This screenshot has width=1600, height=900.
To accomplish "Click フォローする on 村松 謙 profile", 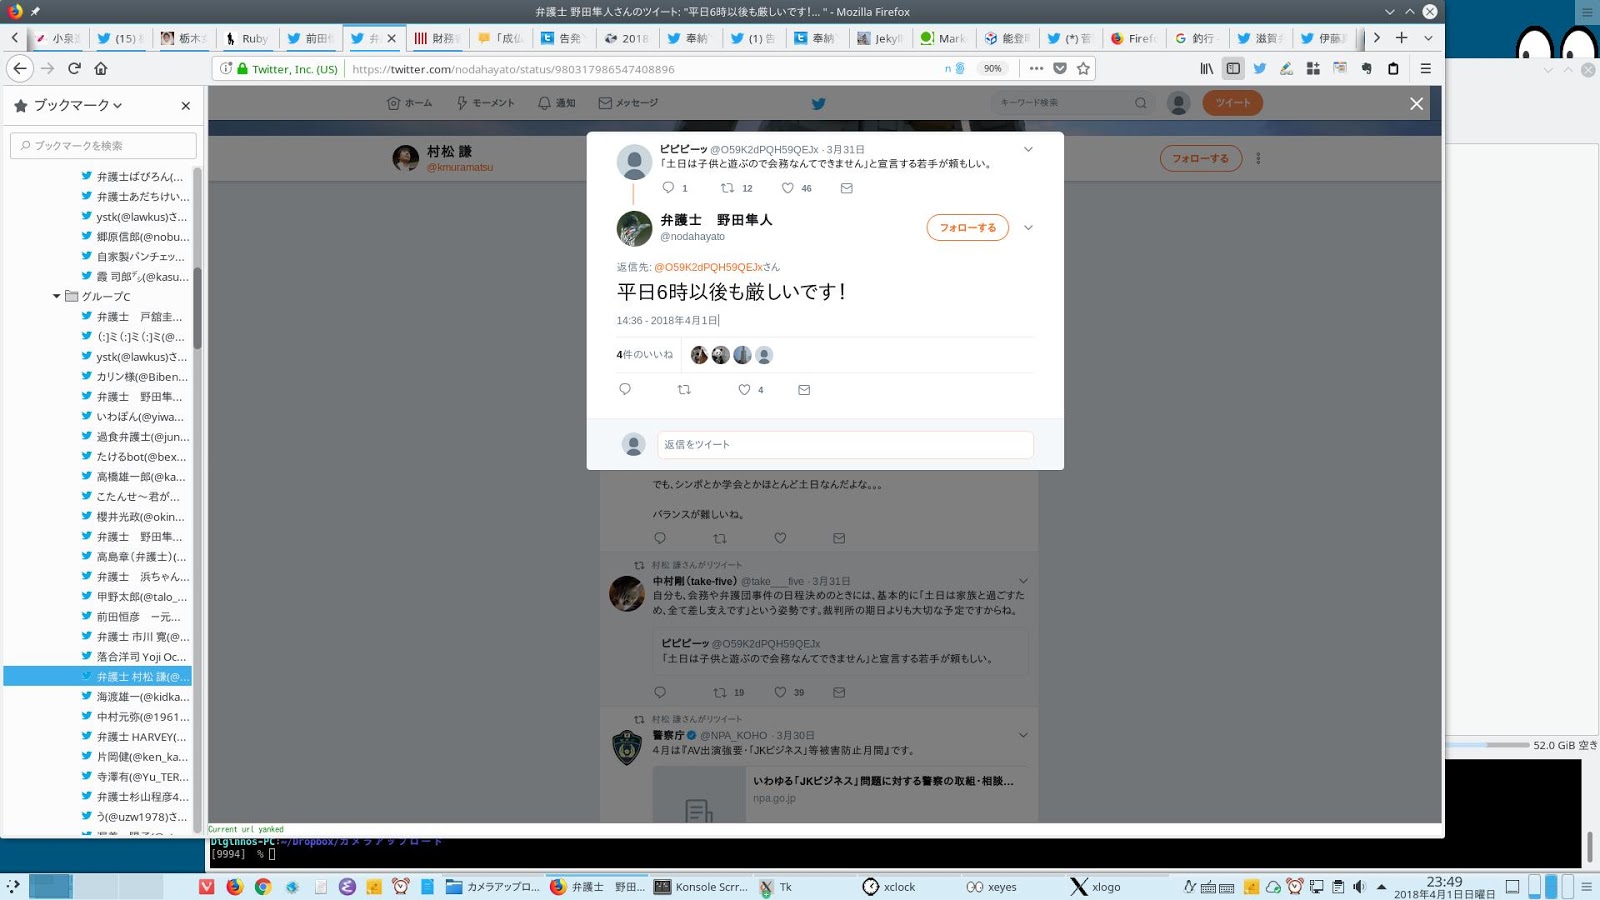I will (1201, 158).
